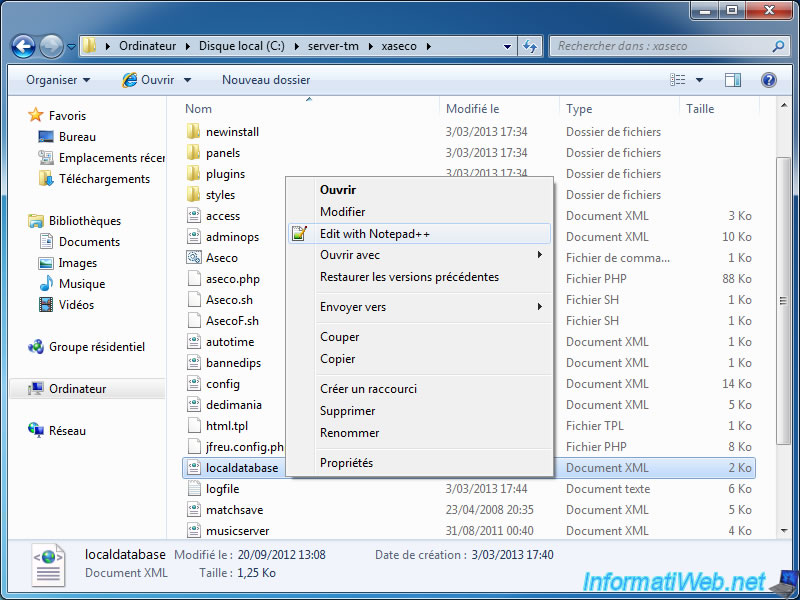Open the Organiser dropdown menu
Screen dimensions: 800x600
pyautogui.click(x=58, y=80)
